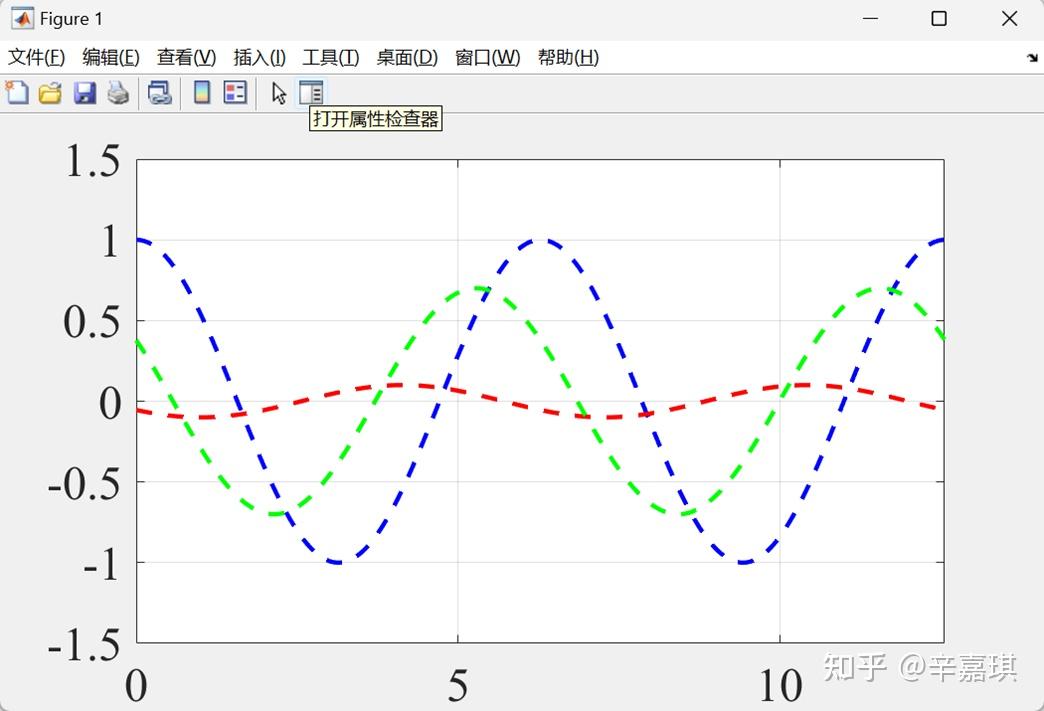This screenshot has height=711, width=1044.
Task: Click the small chevron at menu bar right edge
Action: [x=1030, y=57]
